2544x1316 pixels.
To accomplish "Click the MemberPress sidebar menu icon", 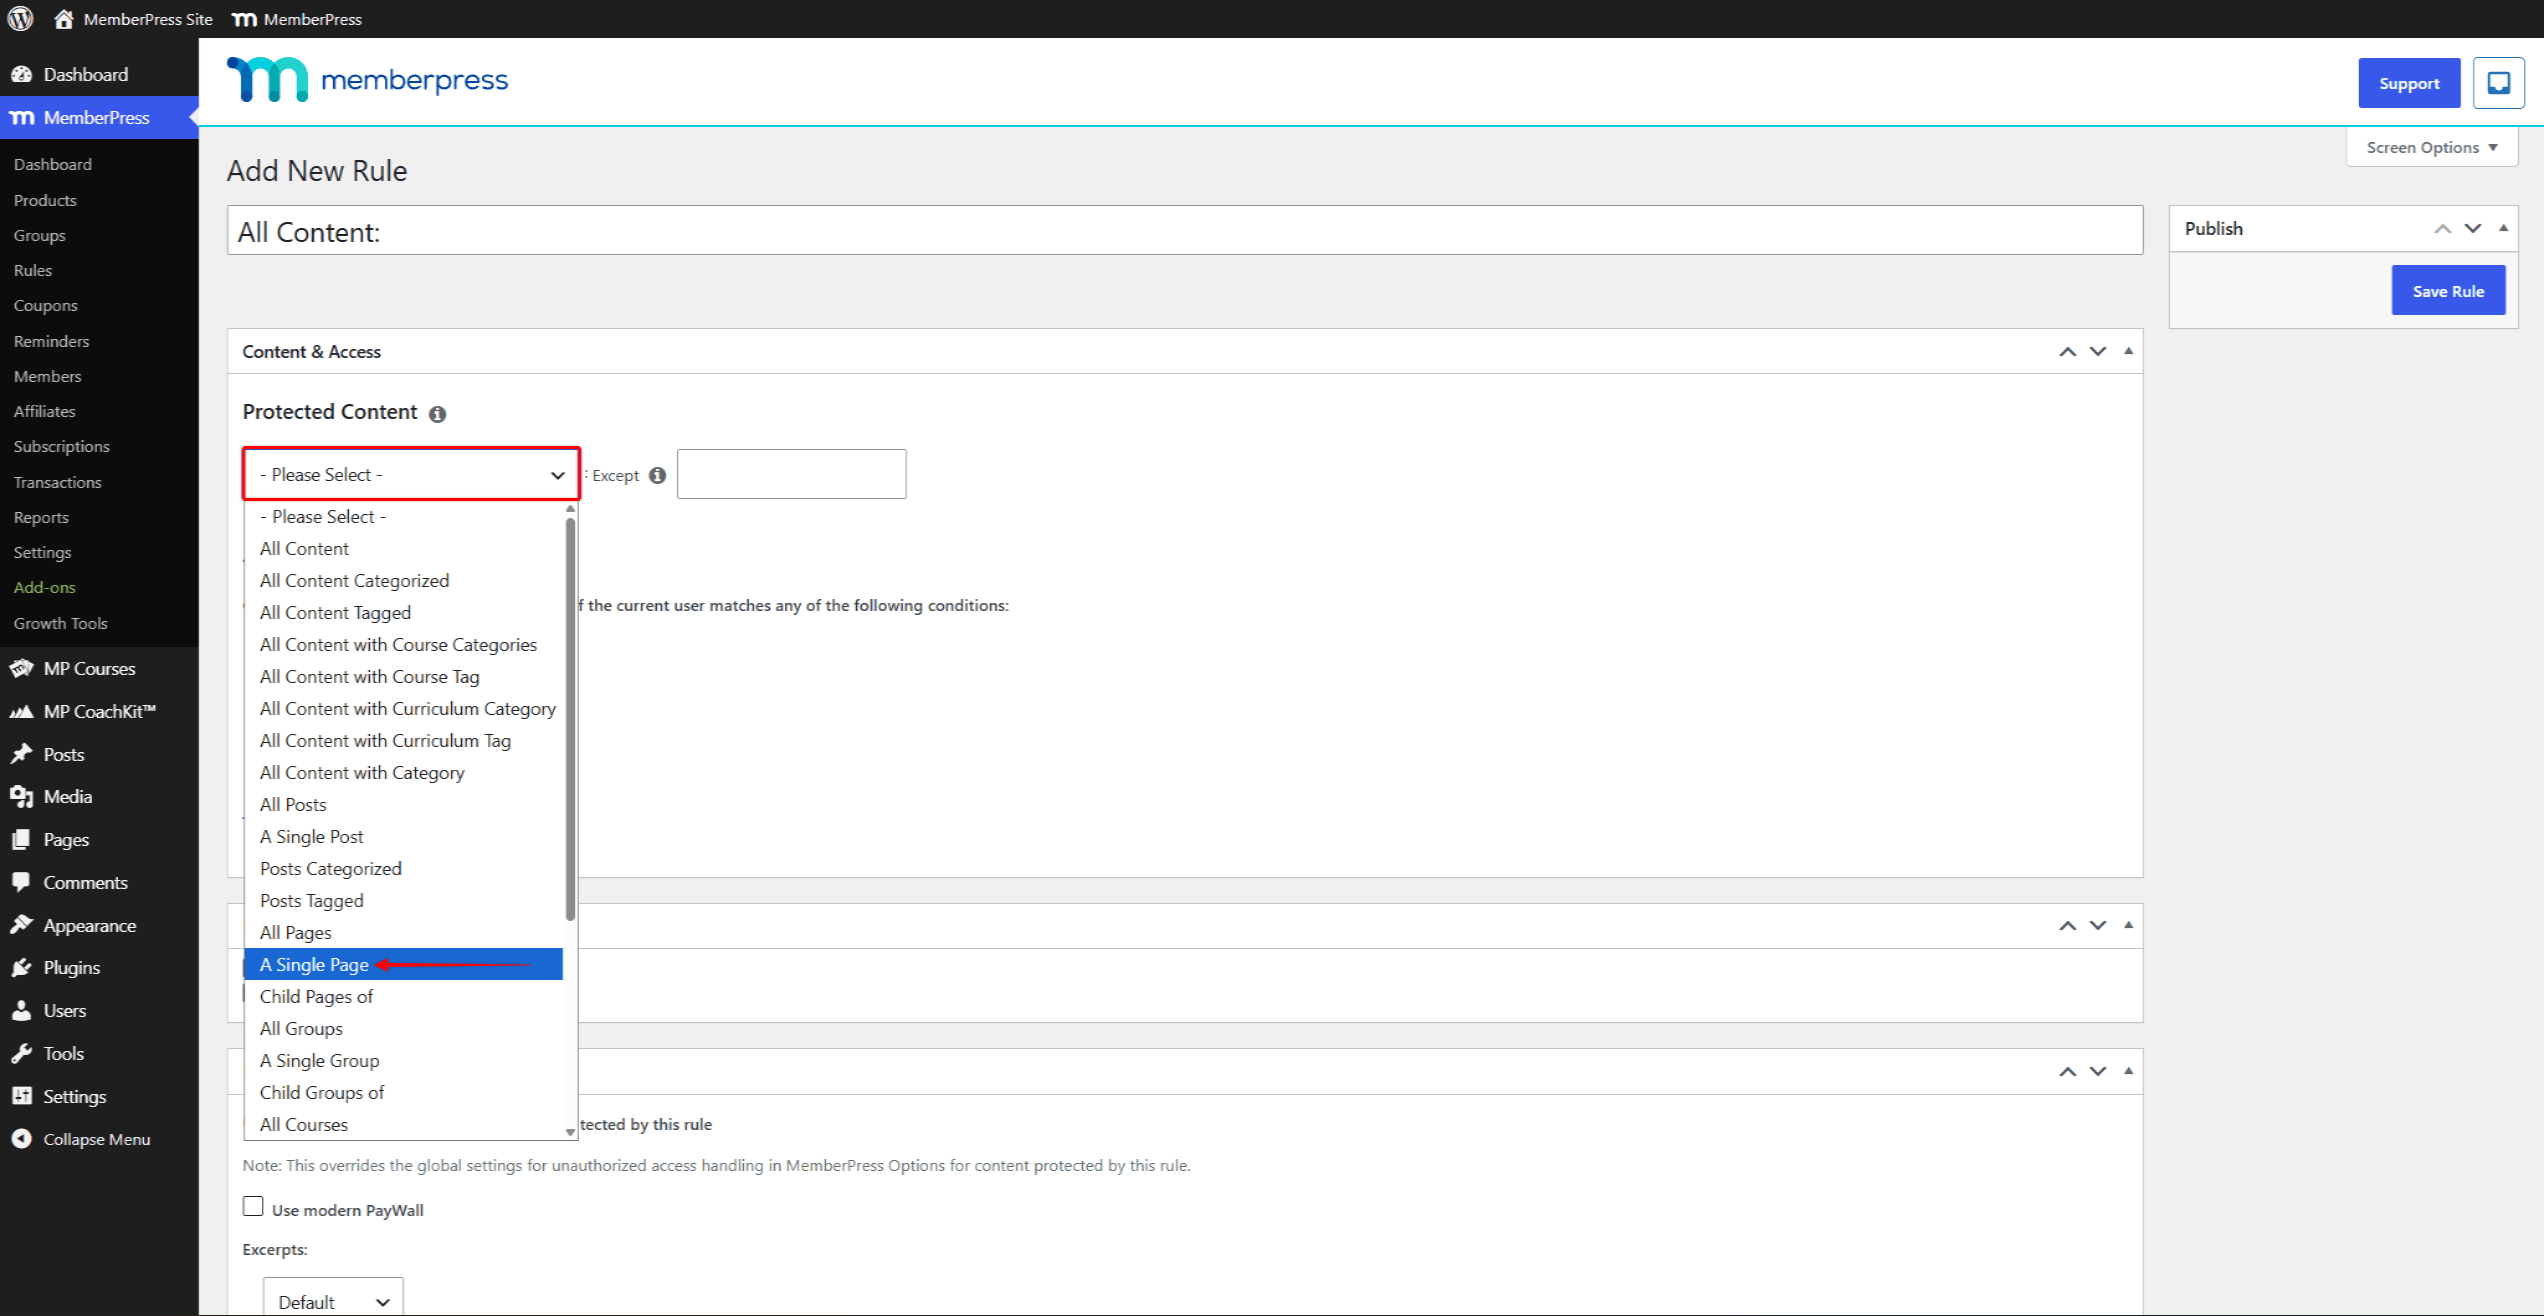I will [21, 117].
